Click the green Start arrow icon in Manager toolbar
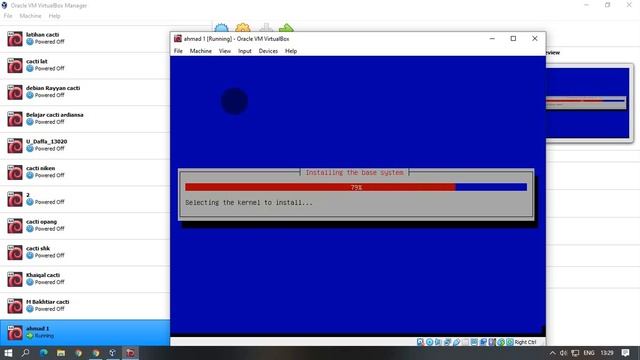 tap(286, 28)
